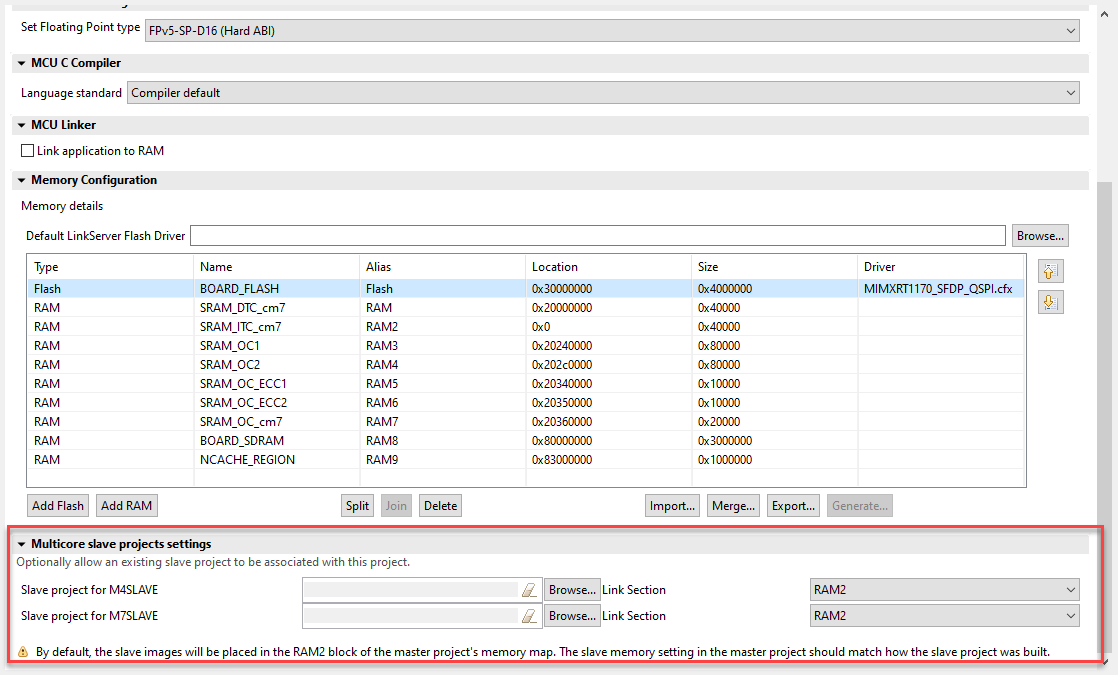
Task: Click the pencil icon beside M7SLAVE project field
Action: tap(529, 615)
